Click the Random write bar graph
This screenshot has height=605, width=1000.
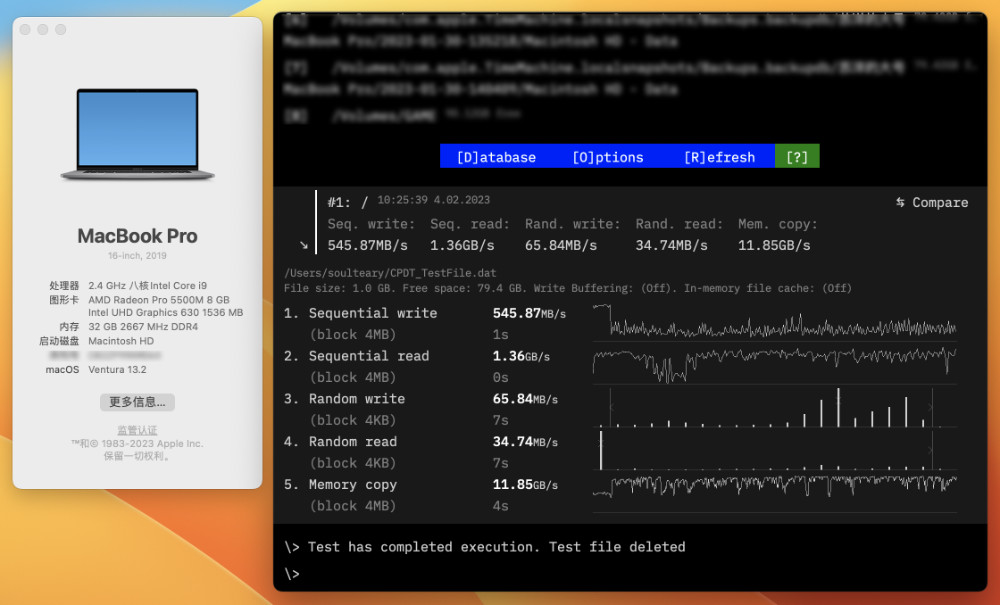coord(774,407)
